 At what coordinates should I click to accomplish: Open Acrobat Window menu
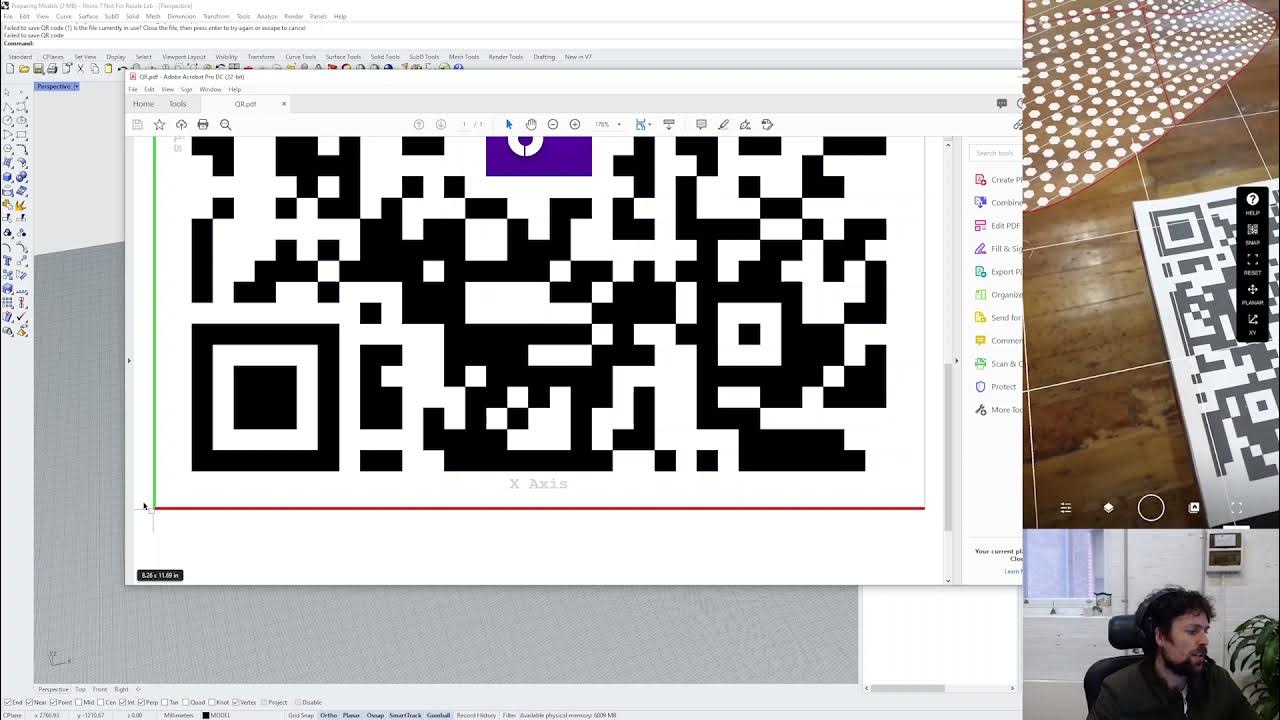click(210, 89)
